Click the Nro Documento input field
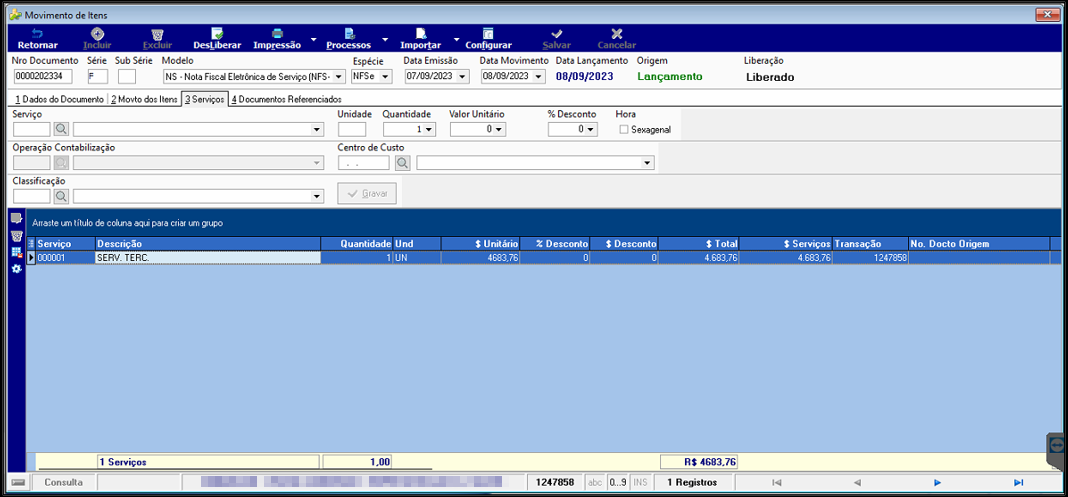Viewport: 1068px width, 497px height. pos(43,76)
